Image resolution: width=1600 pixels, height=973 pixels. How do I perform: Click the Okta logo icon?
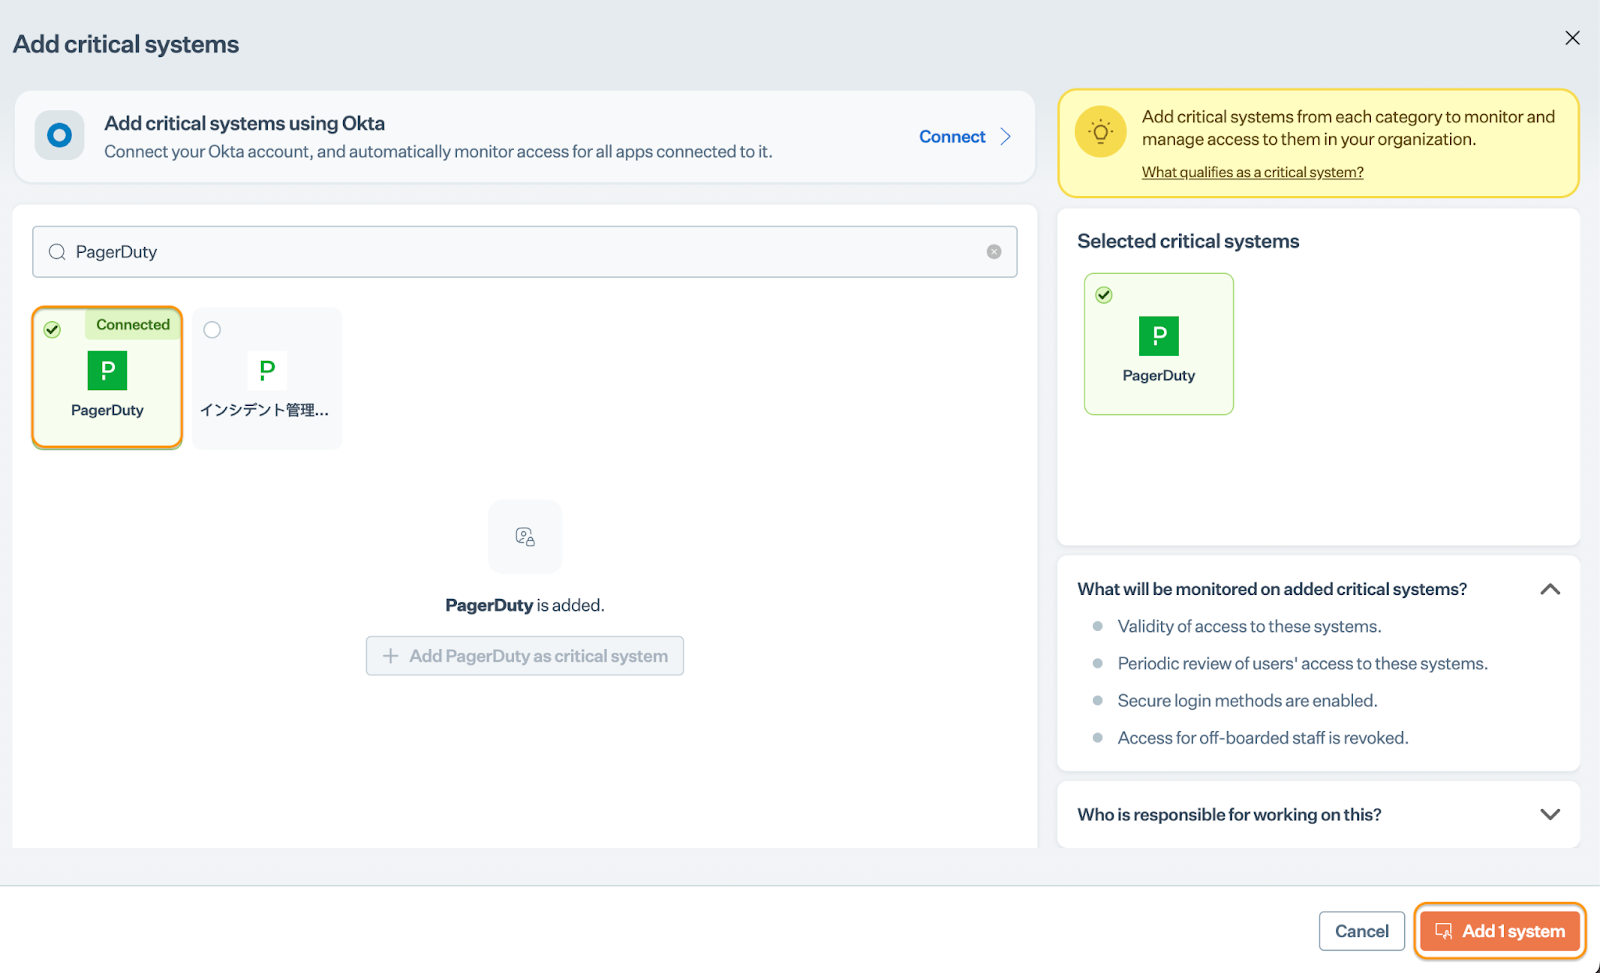pos(59,135)
